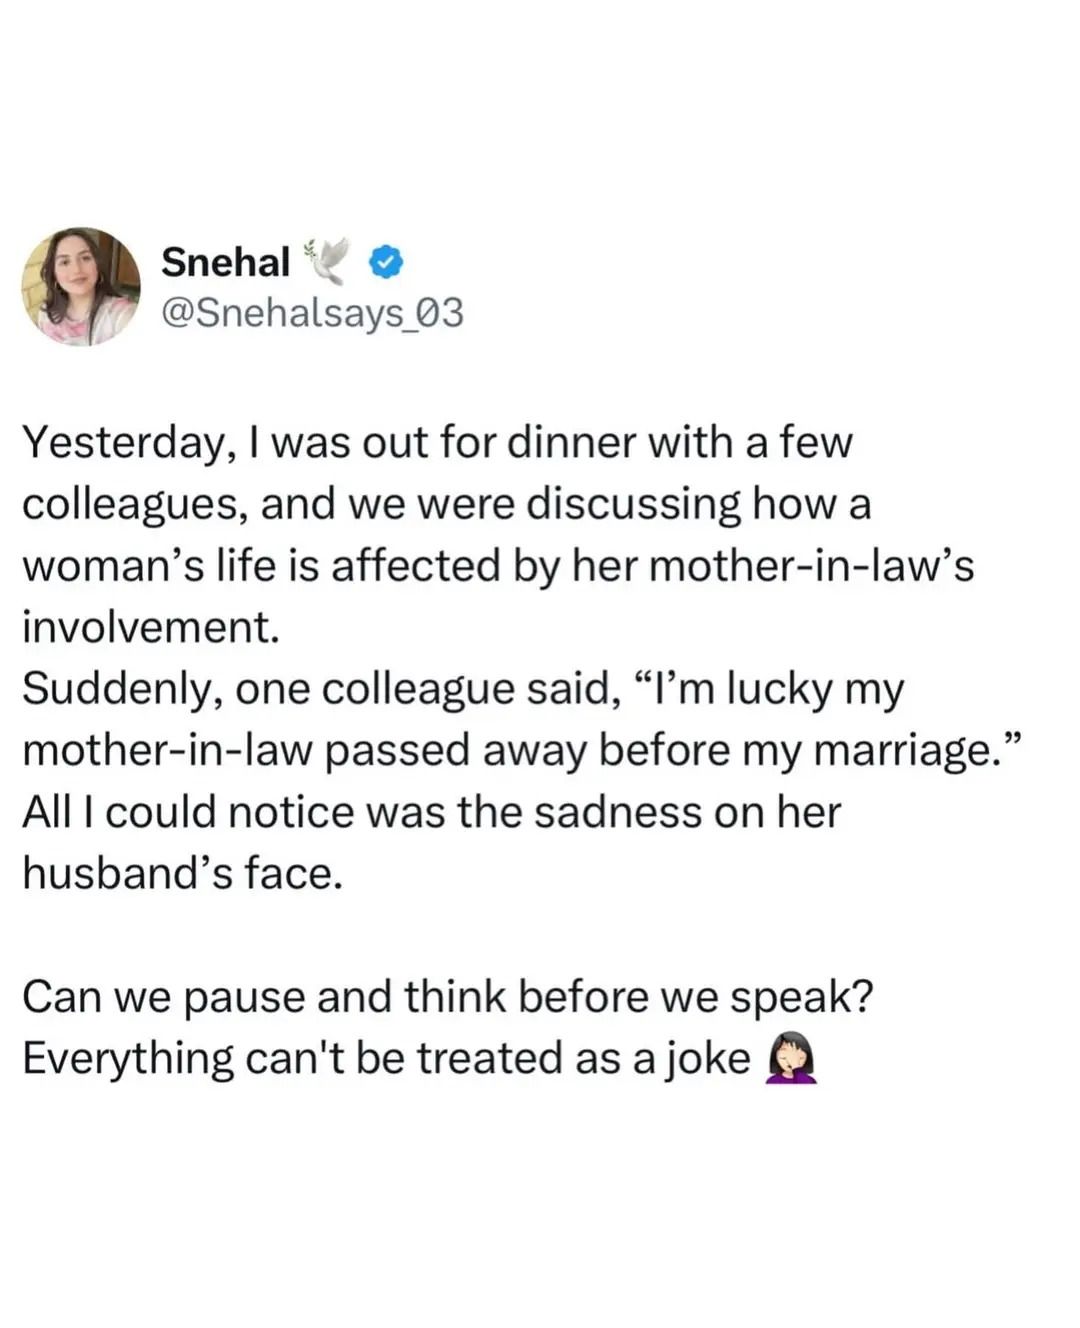Click the blue verified checkmark badge
This screenshot has width=1080, height=1328.
(x=387, y=262)
